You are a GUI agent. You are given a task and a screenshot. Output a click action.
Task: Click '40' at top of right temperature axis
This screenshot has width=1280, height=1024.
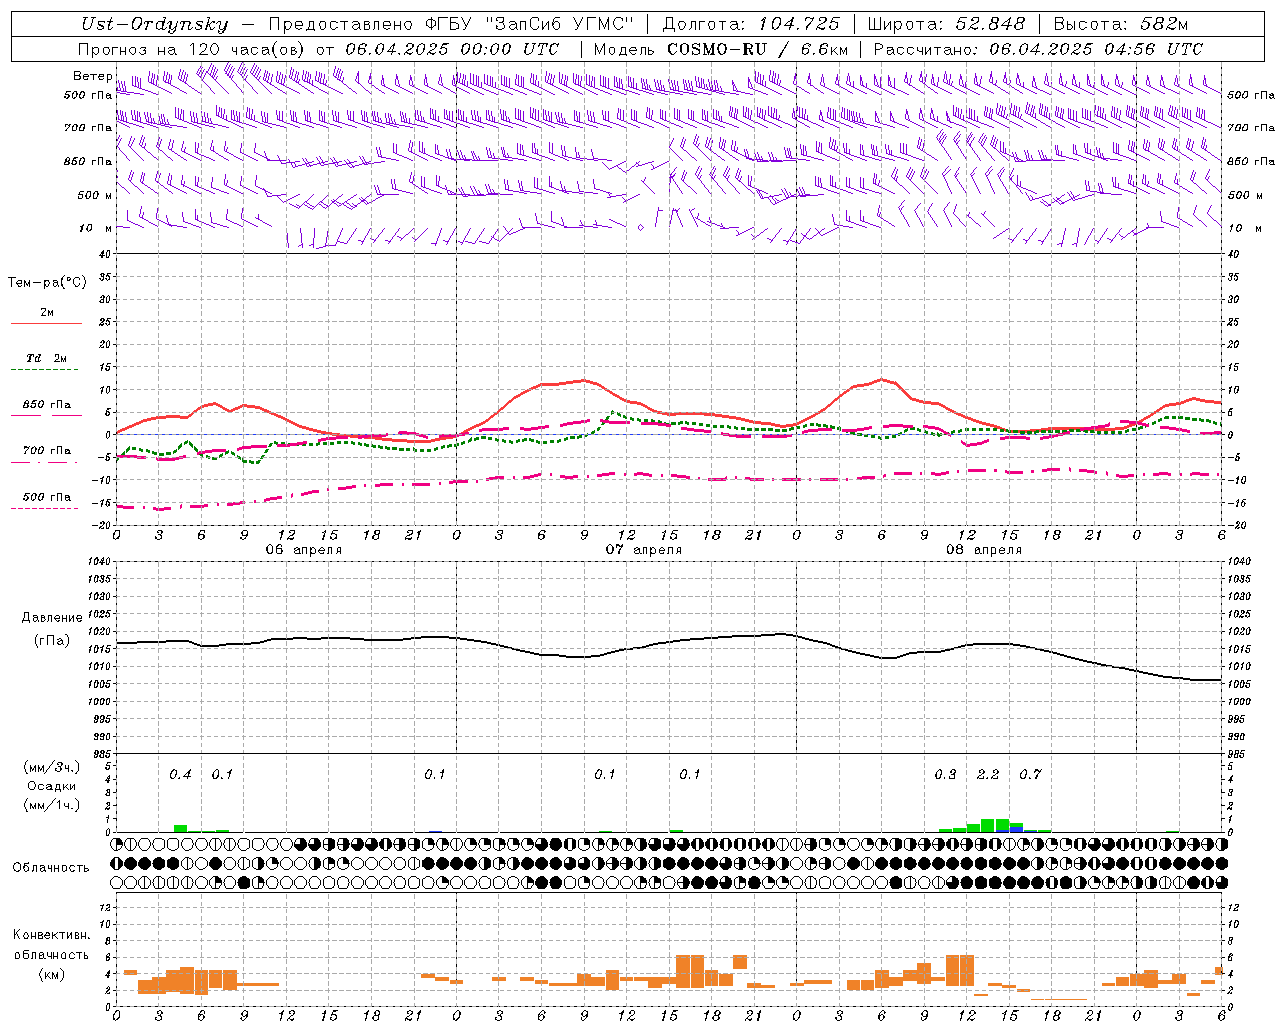[1234, 254]
